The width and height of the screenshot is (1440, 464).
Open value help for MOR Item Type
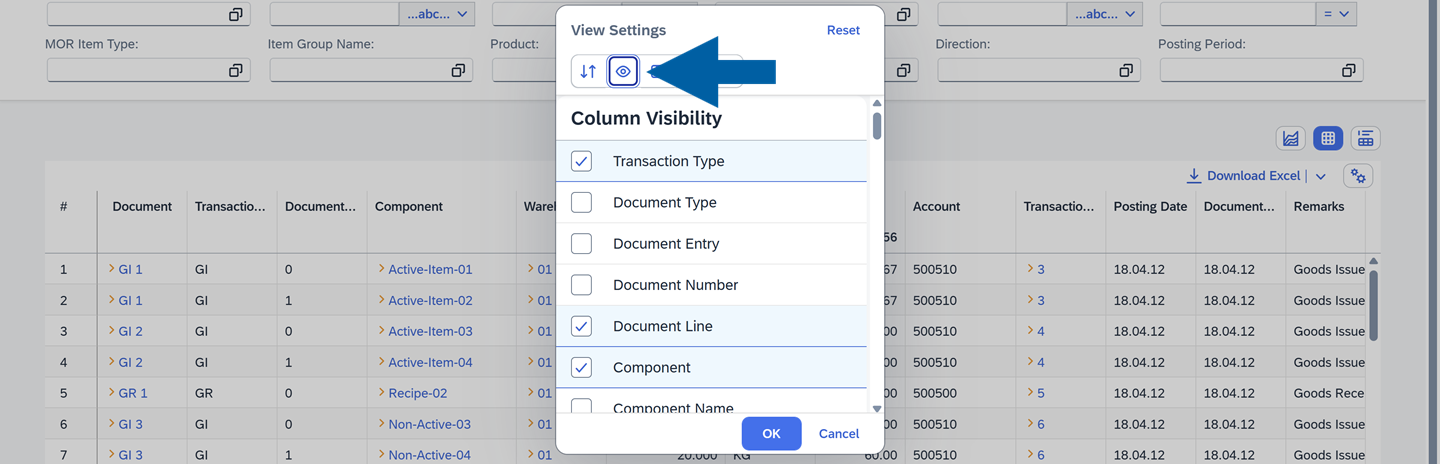(x=235, y=70)
